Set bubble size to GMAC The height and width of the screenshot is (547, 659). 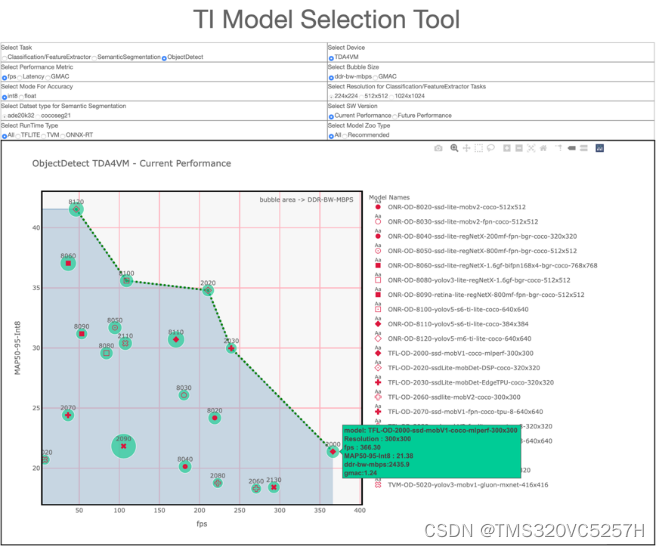(x=375, y=78)
